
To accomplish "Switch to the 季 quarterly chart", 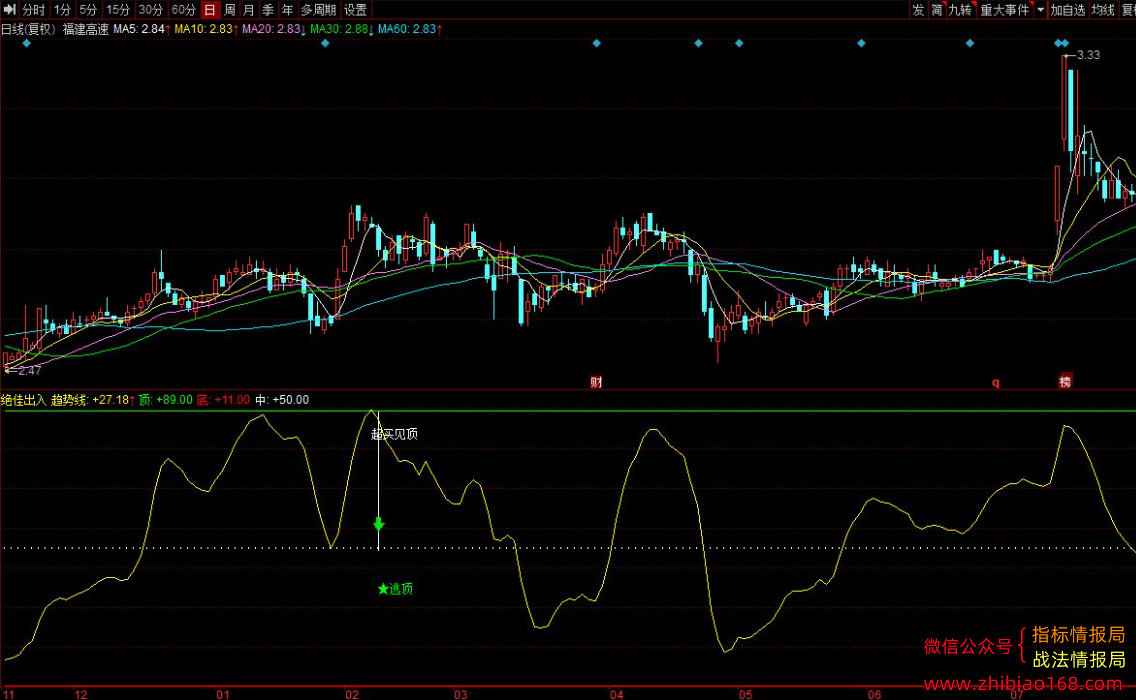I will coord(268,9).
